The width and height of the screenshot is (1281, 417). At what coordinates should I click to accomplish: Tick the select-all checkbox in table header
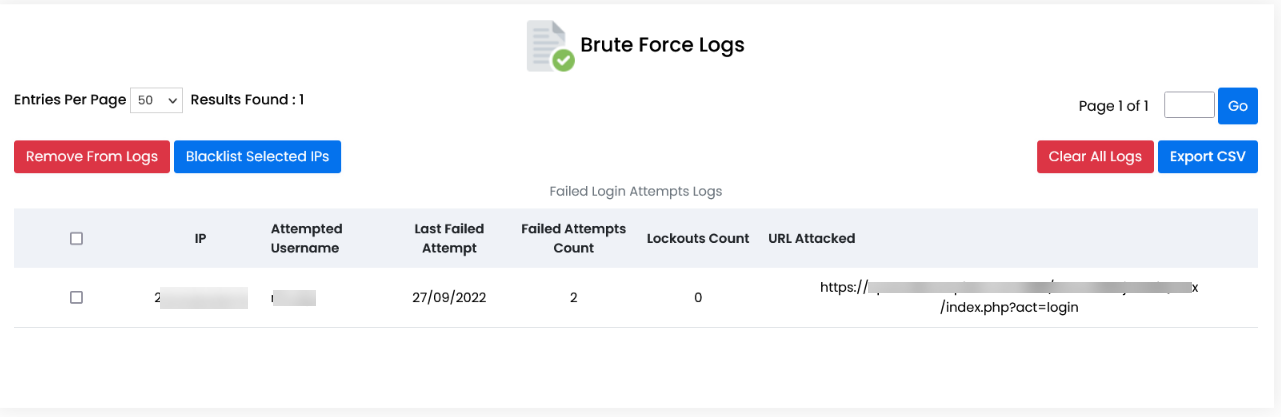click(x=77, y=238)
